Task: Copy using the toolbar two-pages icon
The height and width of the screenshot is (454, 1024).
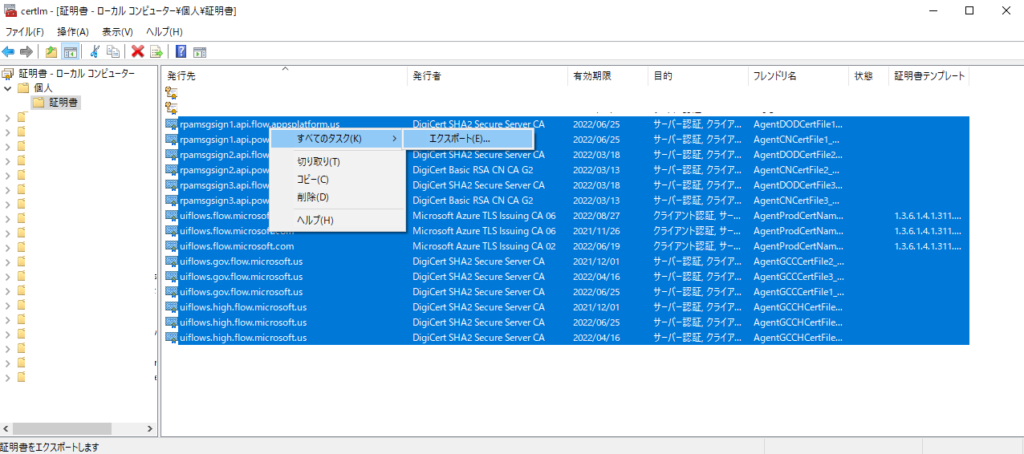Action: pos(114,51)
